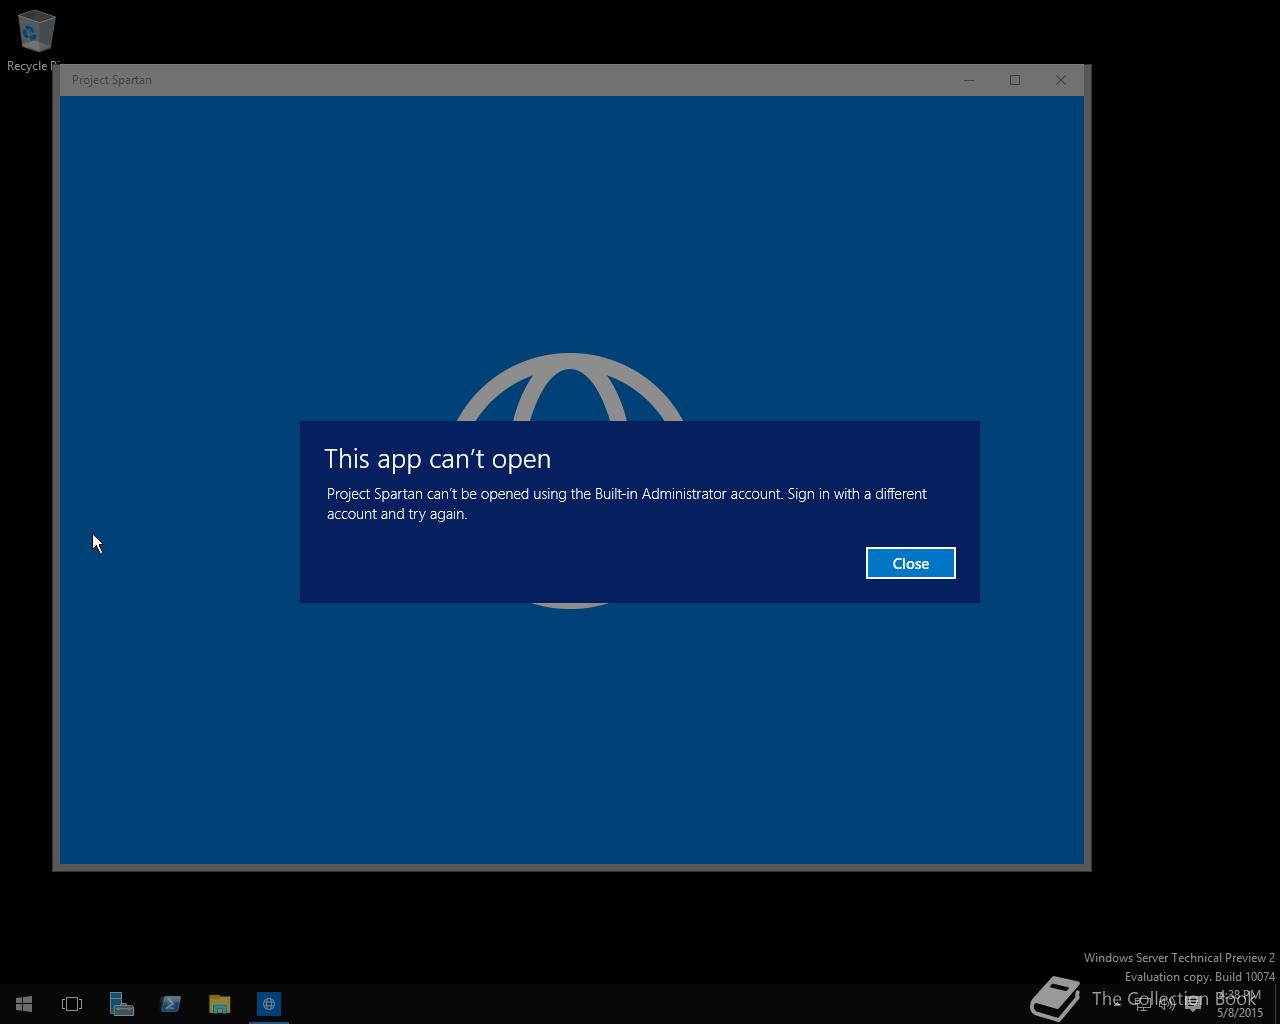Click the 'This app can't open' heading
1280x1024 pixels.
[437, 459]
